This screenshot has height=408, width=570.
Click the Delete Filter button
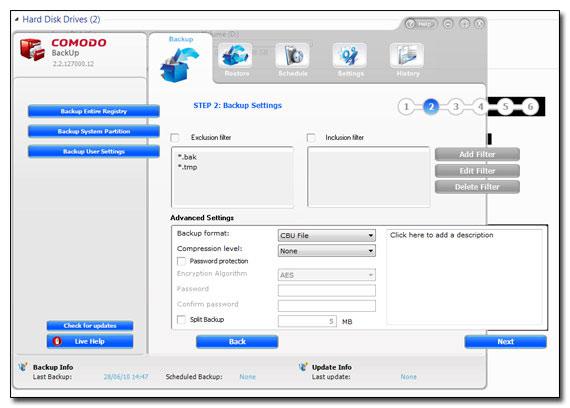[477, 187]
